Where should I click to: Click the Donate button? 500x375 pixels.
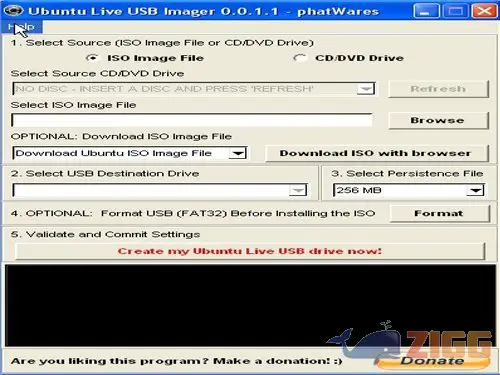pyautogui.click(x=433, y=360)
